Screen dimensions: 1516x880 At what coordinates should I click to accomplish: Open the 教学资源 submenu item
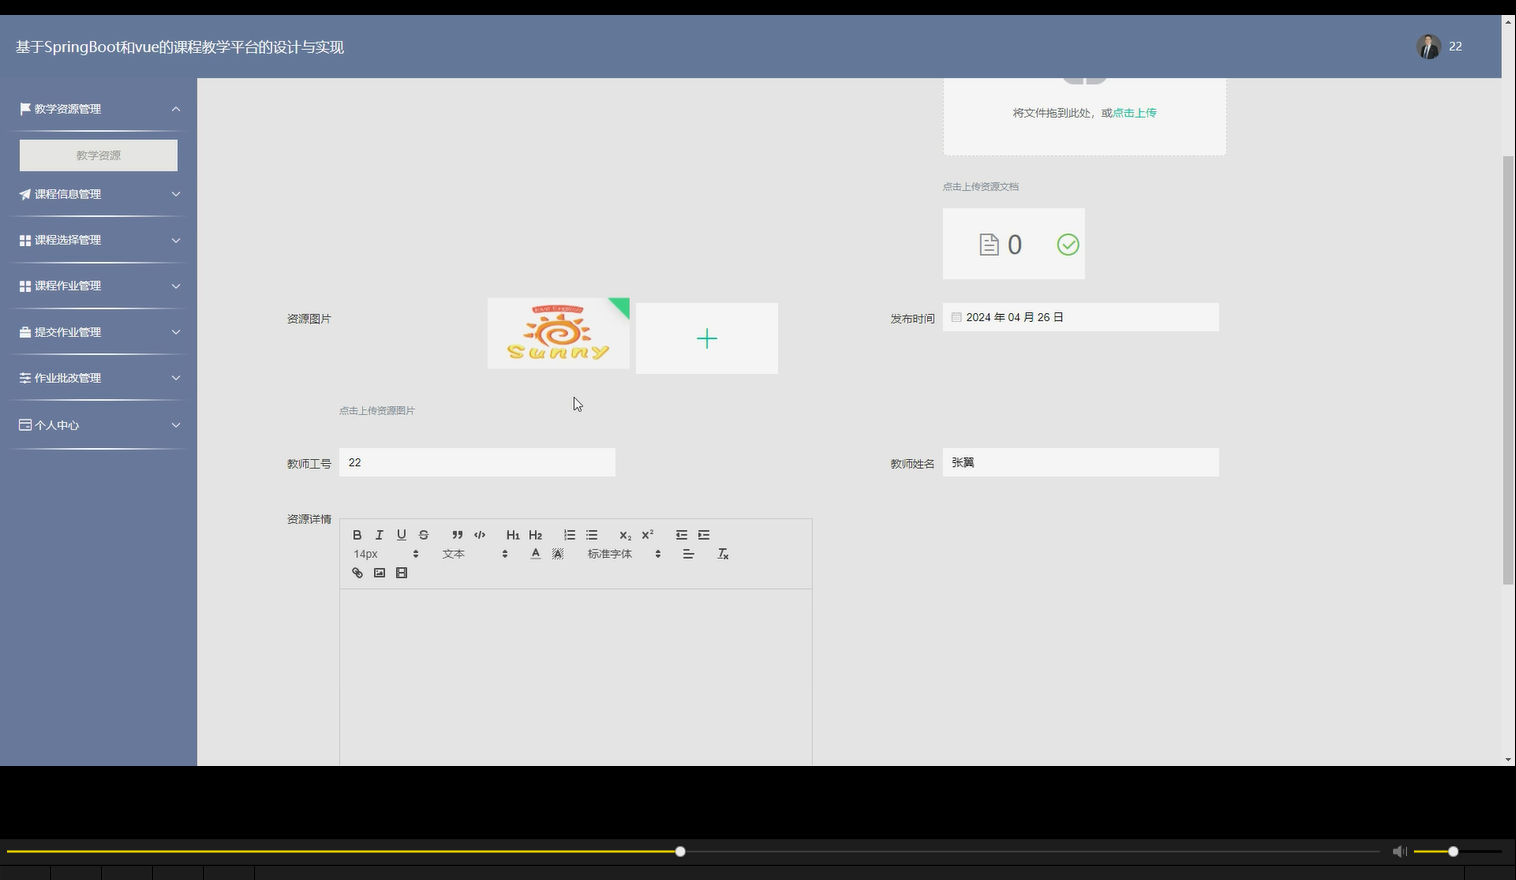[x=99, y=155]
